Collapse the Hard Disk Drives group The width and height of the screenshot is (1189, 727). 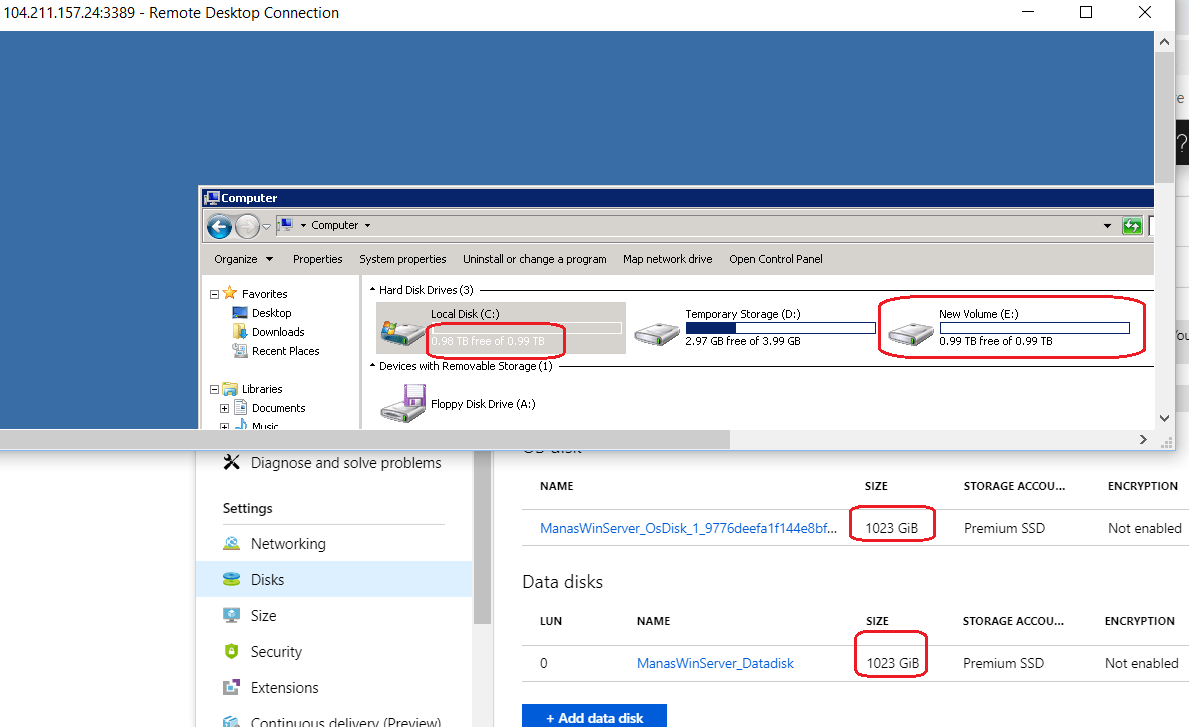pos(372,290)
